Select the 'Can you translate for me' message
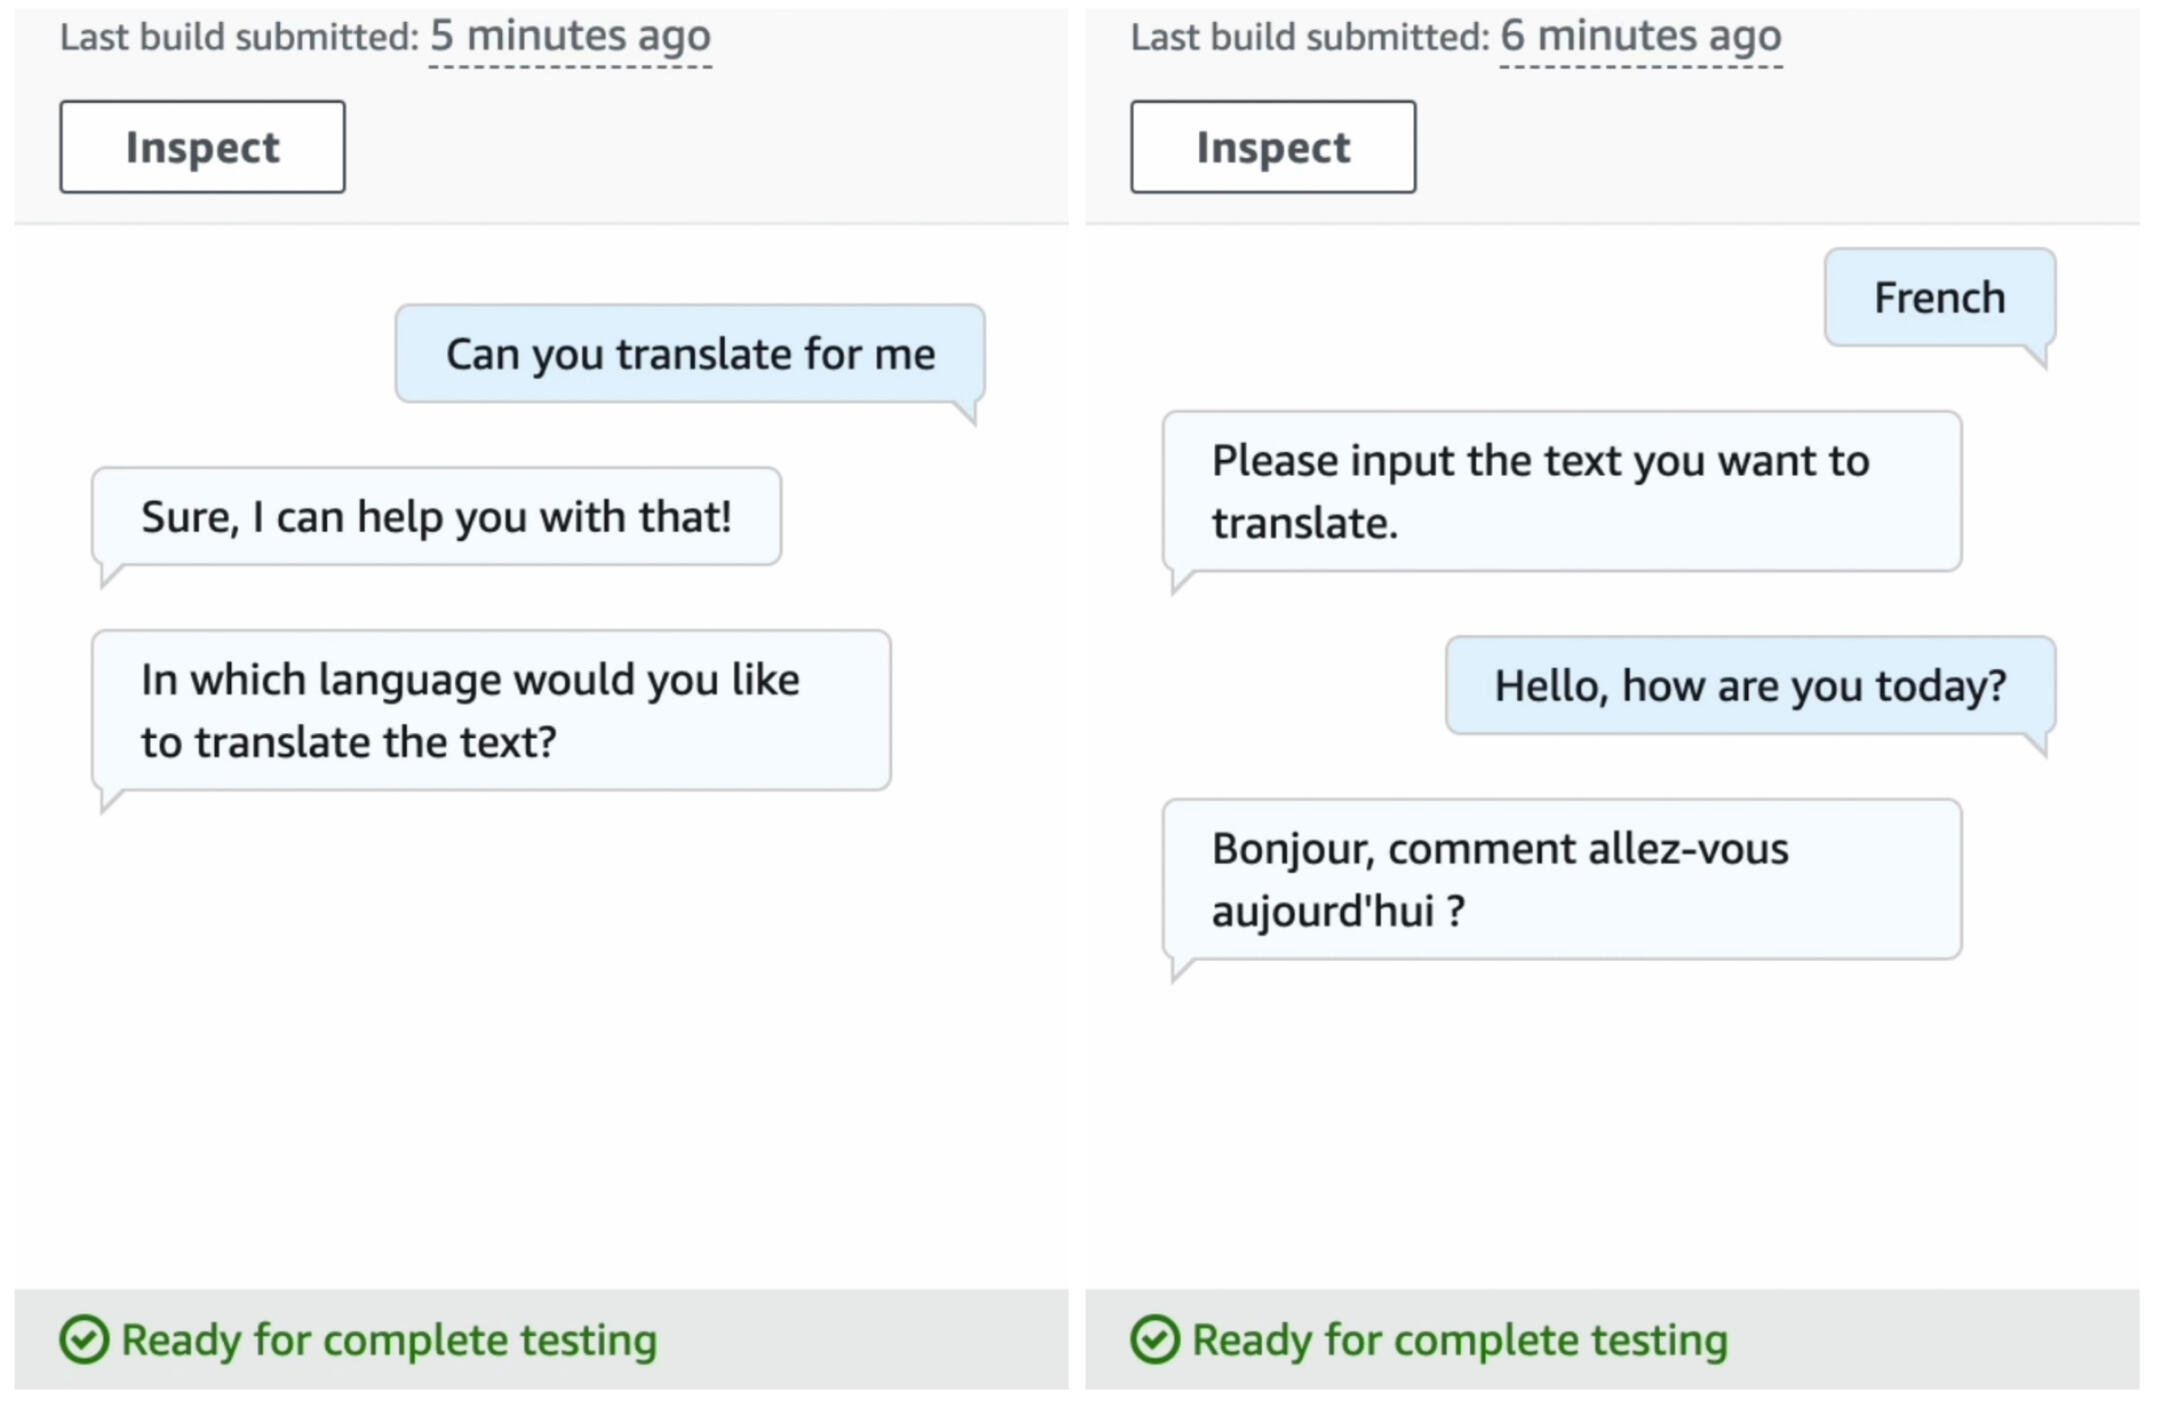Viewport: 2160px width, 1412px height. click(x=690, y=354)
